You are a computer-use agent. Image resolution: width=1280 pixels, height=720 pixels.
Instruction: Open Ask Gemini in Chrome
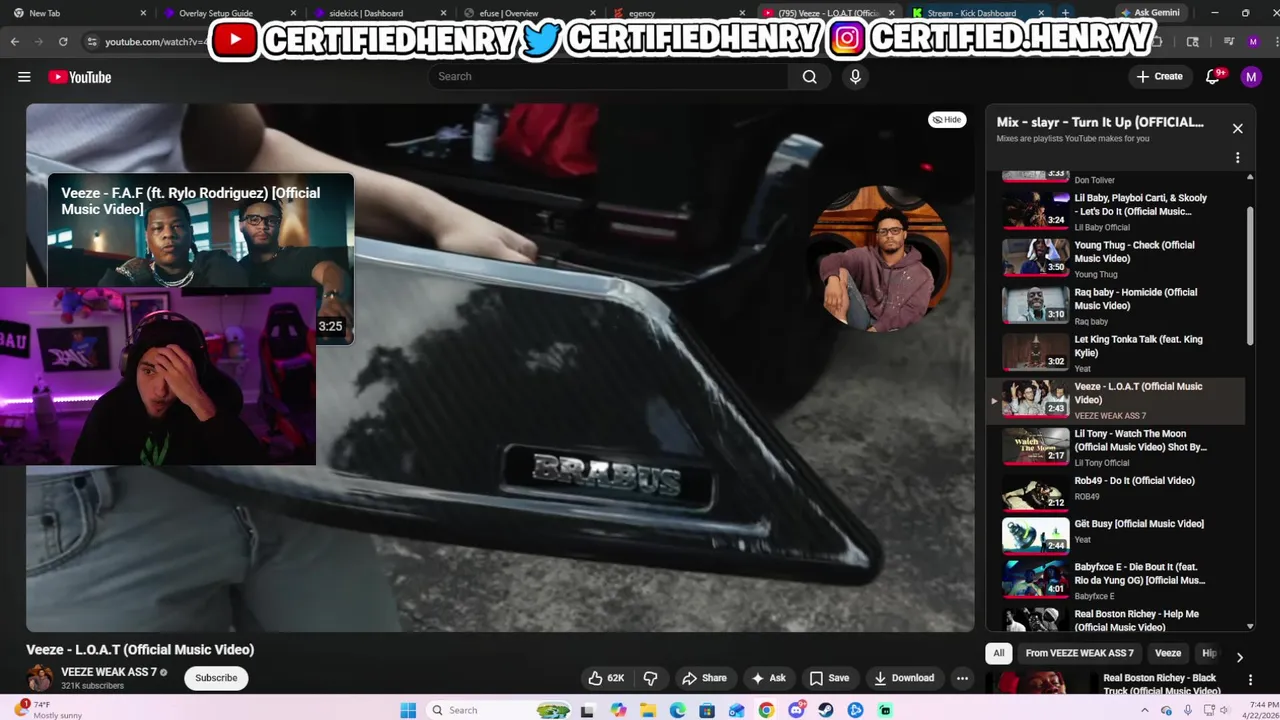[1150, 13]
